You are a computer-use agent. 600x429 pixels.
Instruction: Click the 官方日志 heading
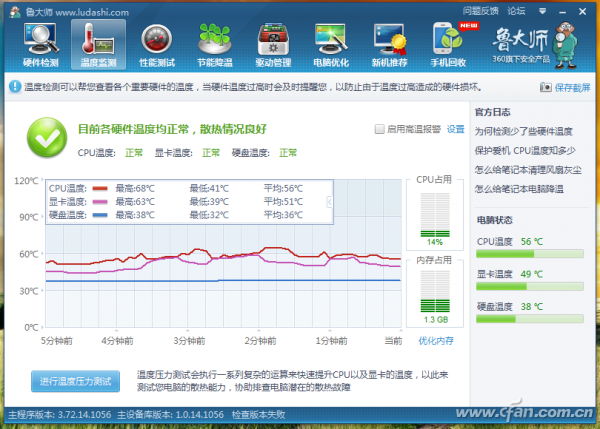coord(492,112)
